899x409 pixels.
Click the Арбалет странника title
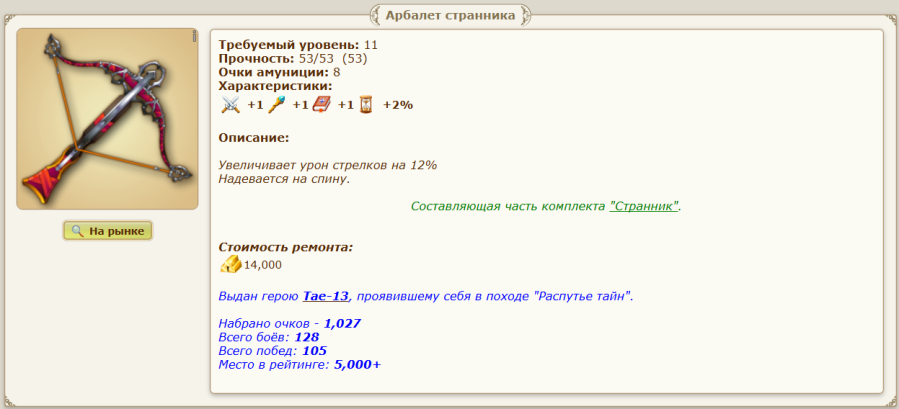[x=450, y=15]
